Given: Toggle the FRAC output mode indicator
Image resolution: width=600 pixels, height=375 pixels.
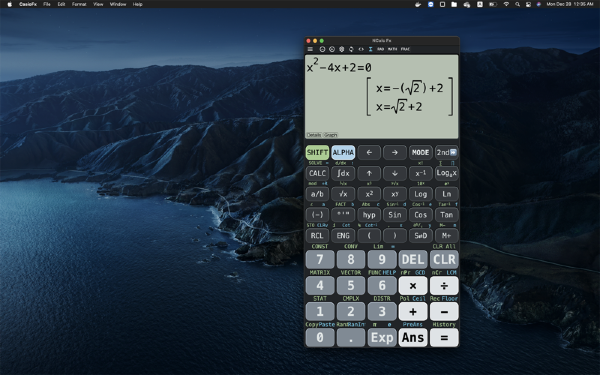Looking at the screenshot, I should pyautogui.click(x=405, y=49).
